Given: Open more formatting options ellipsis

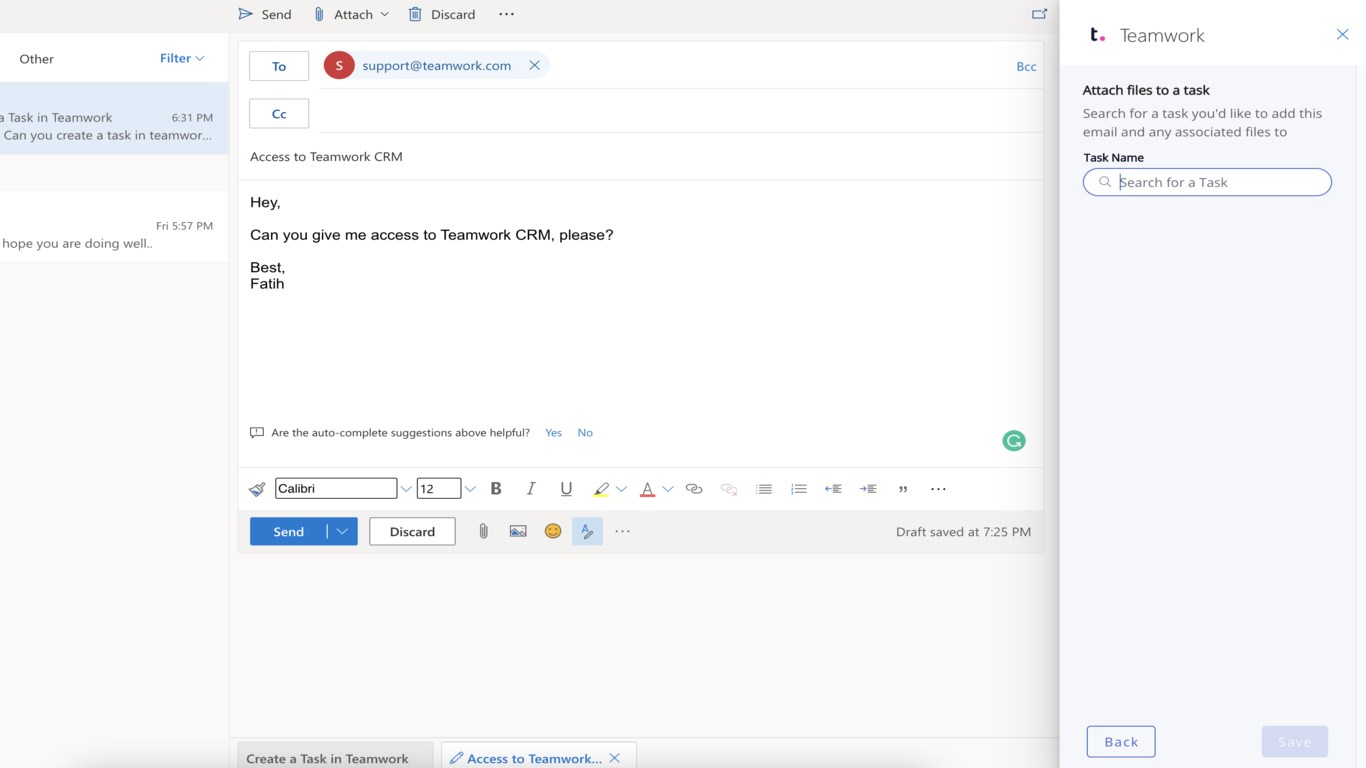Looking at the screenshot, I should [938, 489].
